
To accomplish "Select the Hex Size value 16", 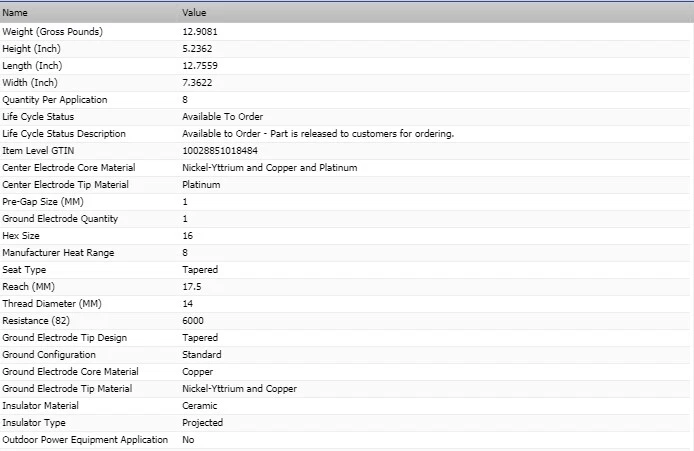I will [x=188, y=235].
